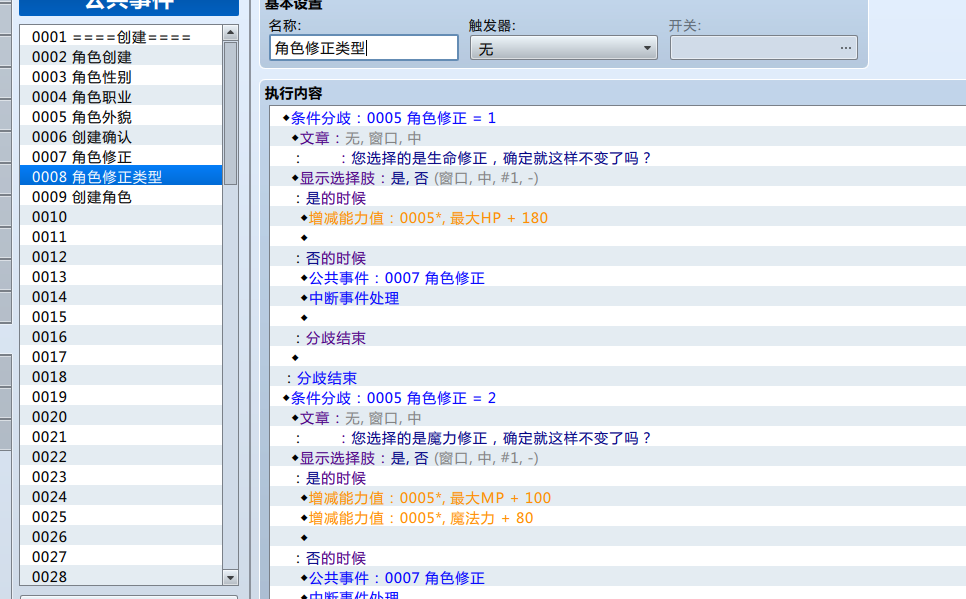Select empty common event 0014
The image size is (966, 599).
121,297
